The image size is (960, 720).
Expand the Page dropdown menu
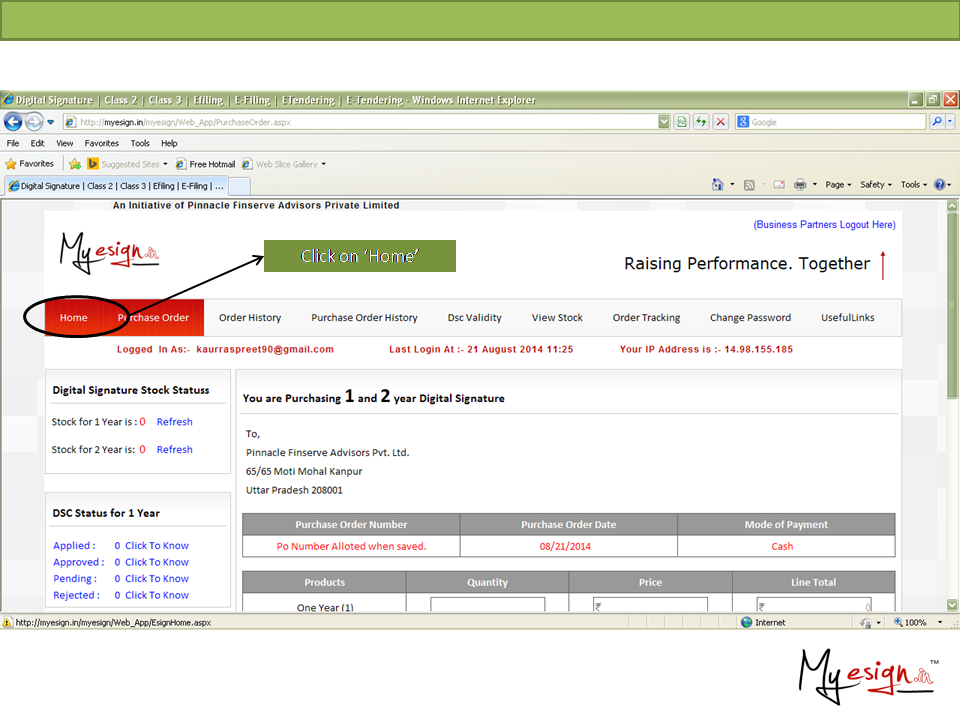[x=838, y=185]
